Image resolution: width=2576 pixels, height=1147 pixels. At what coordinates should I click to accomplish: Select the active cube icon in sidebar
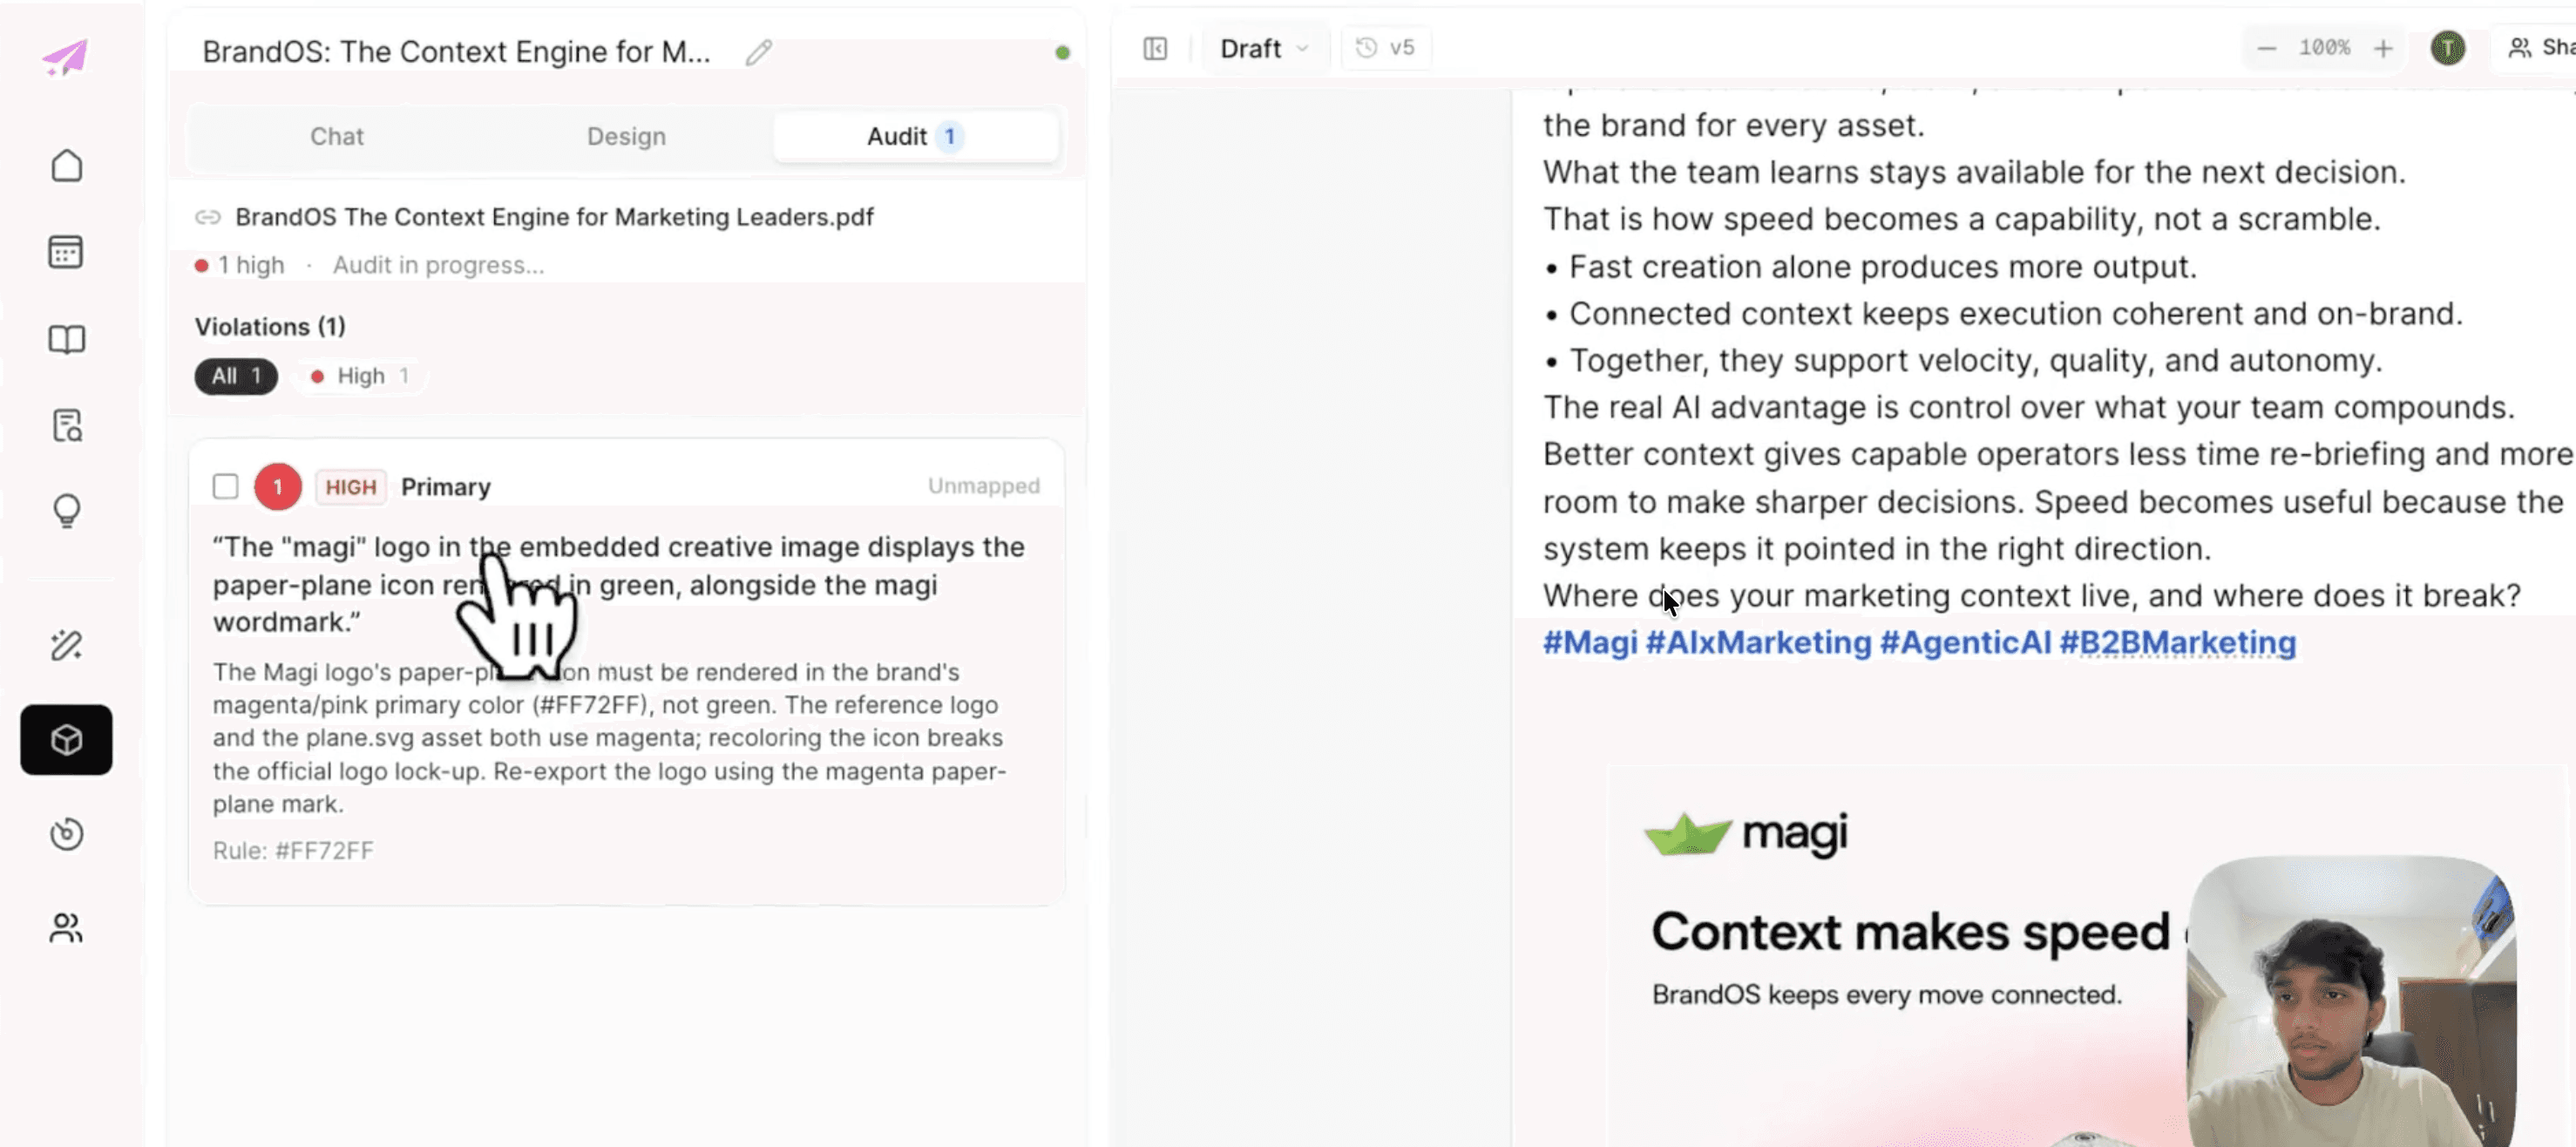66,740
